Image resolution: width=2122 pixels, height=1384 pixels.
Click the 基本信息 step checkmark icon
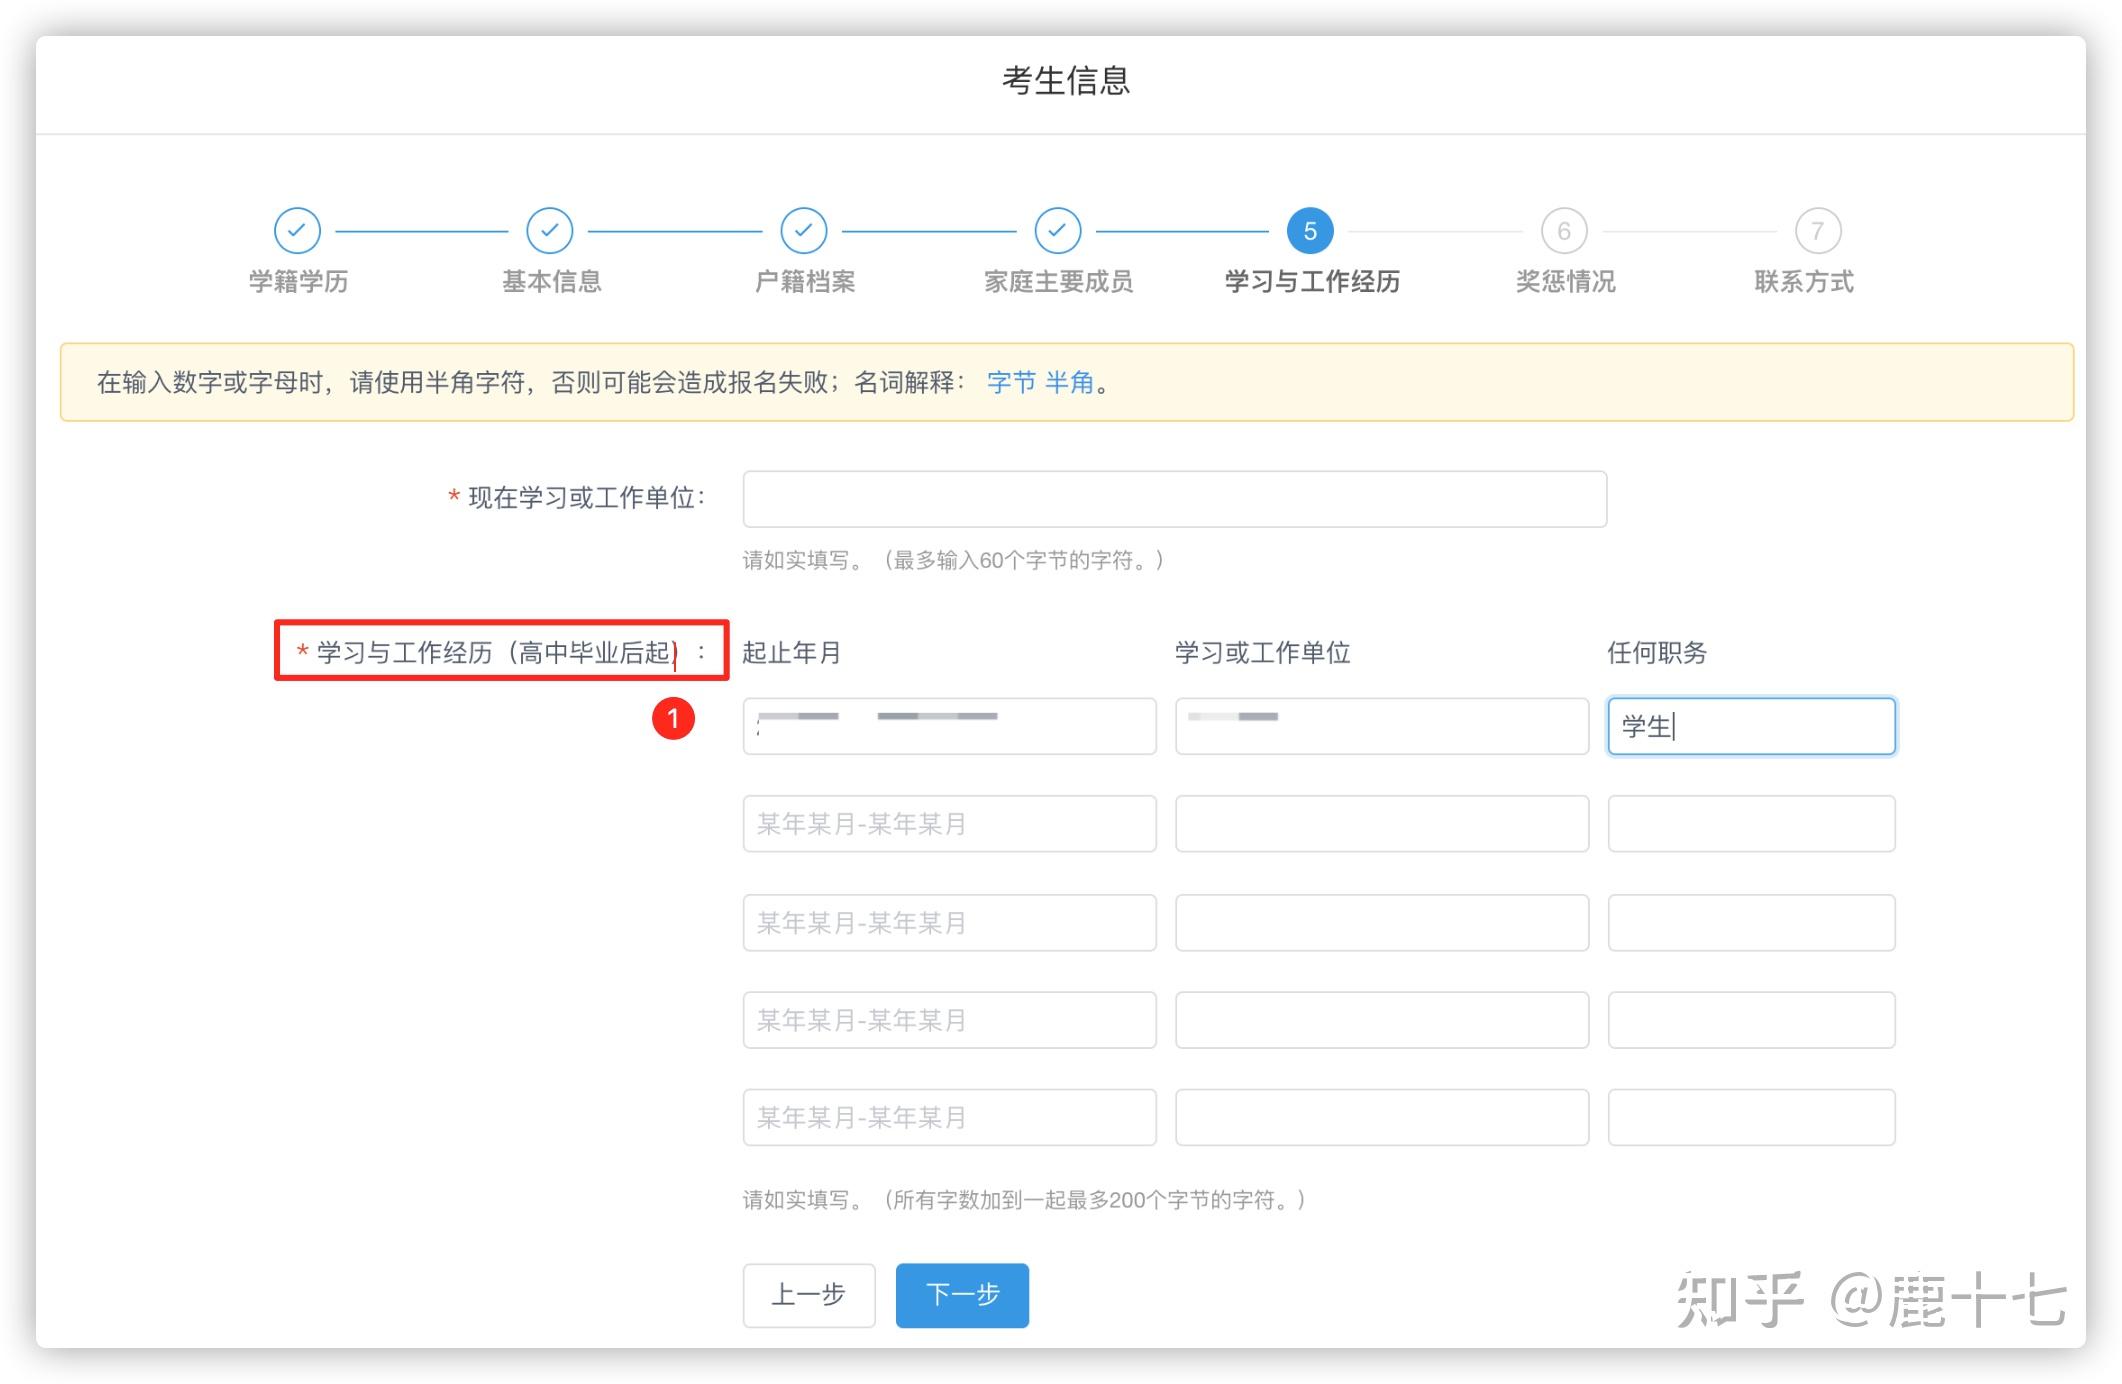[x=550, y=231]
